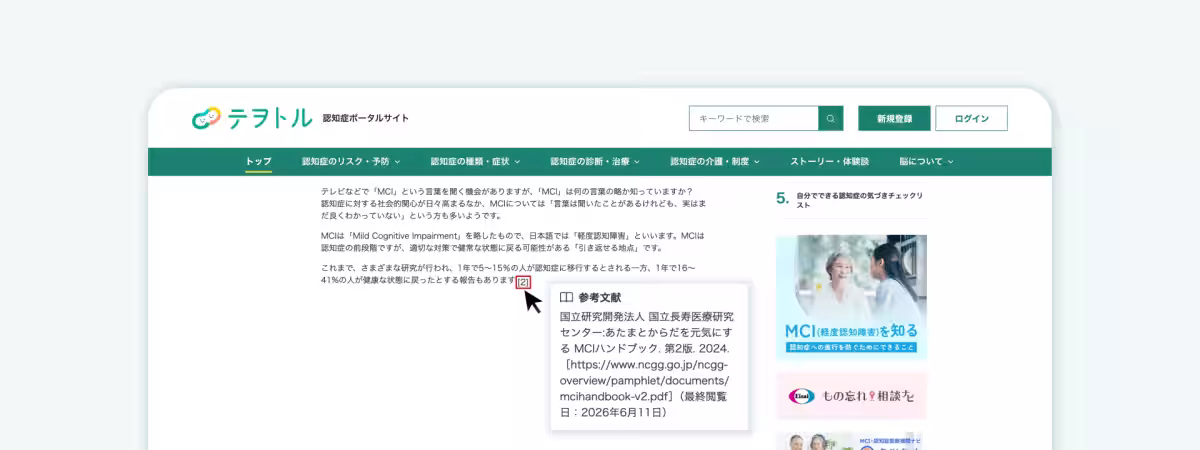Open the もの忘れ相談ナビ banner
The height and width of the screenshot is (450, 1200).
click(851, 396)
